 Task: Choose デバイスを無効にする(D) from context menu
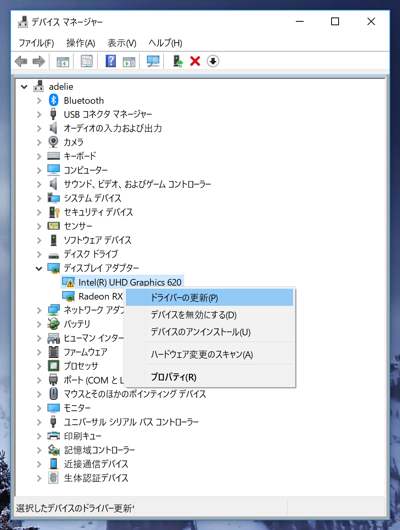[x=209, y=315]
